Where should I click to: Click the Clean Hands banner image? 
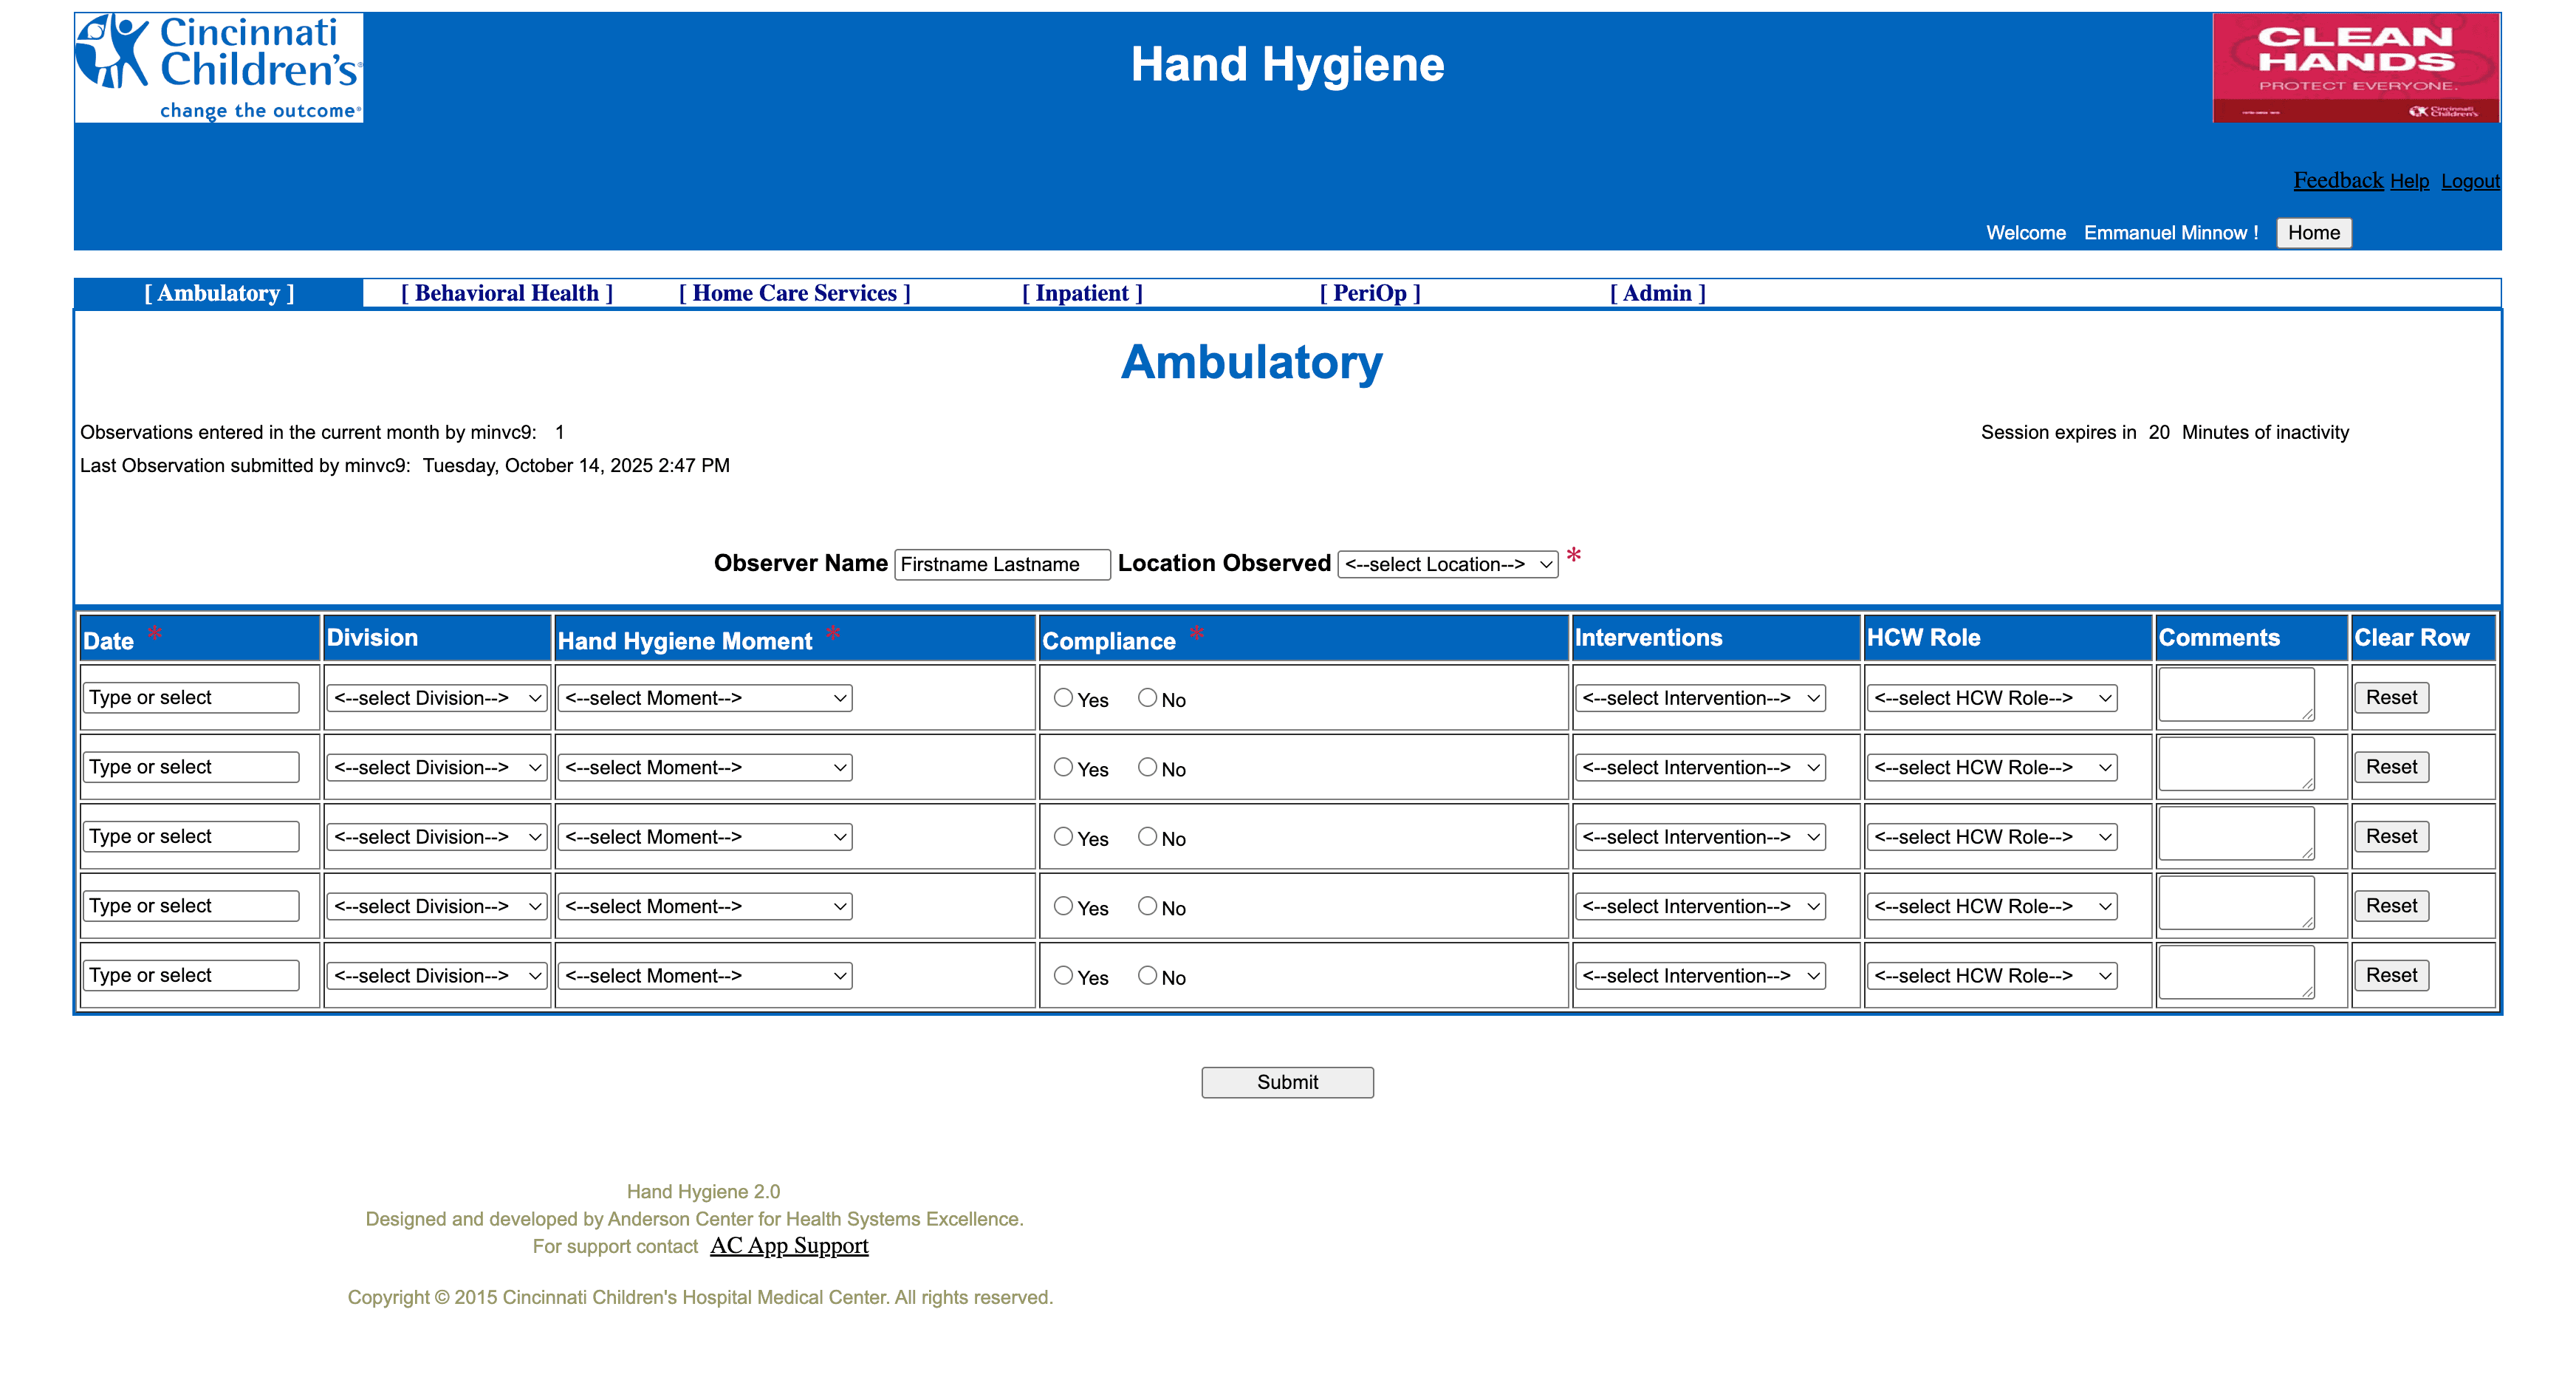(x=2356, y=68)
